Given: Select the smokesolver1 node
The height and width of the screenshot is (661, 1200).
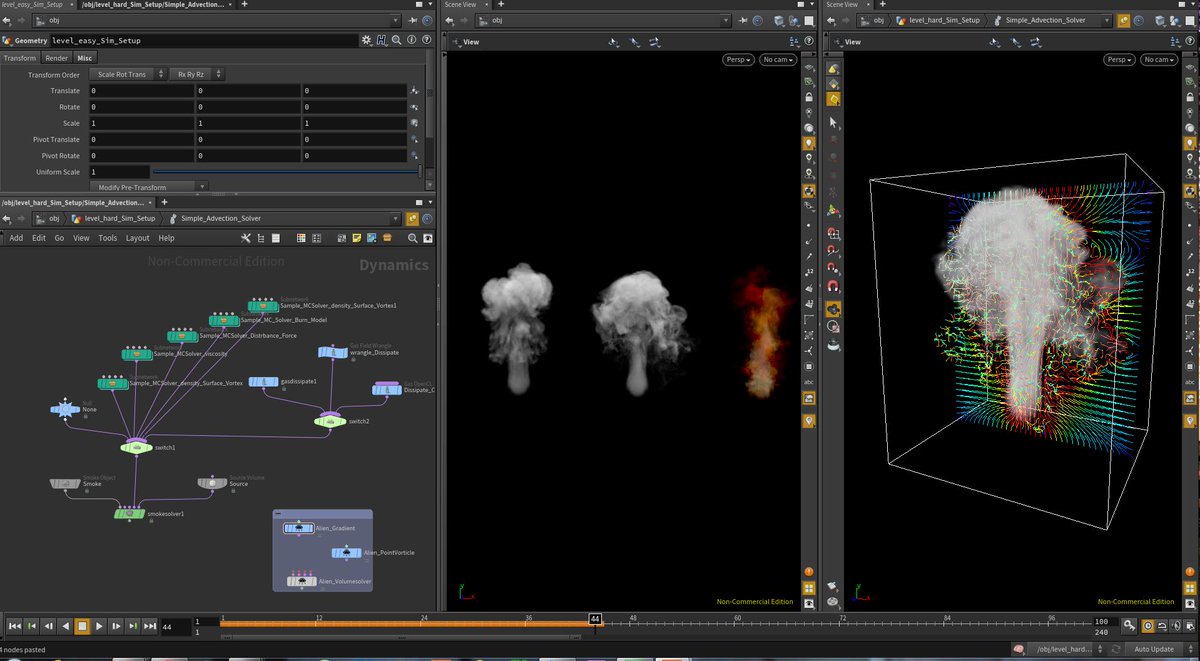Looking at the screenshot, I should coord(130,513).
